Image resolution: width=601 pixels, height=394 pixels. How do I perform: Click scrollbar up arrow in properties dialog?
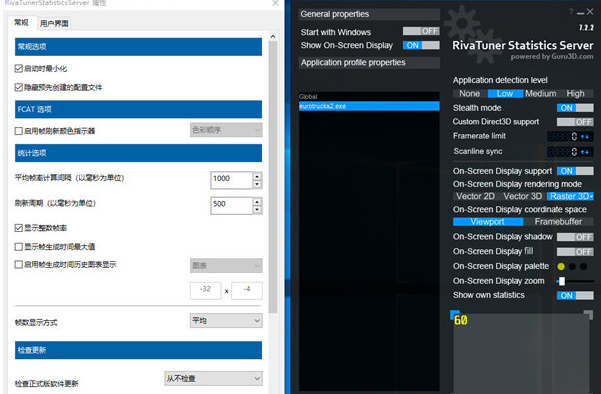click(x=273, y=36)
